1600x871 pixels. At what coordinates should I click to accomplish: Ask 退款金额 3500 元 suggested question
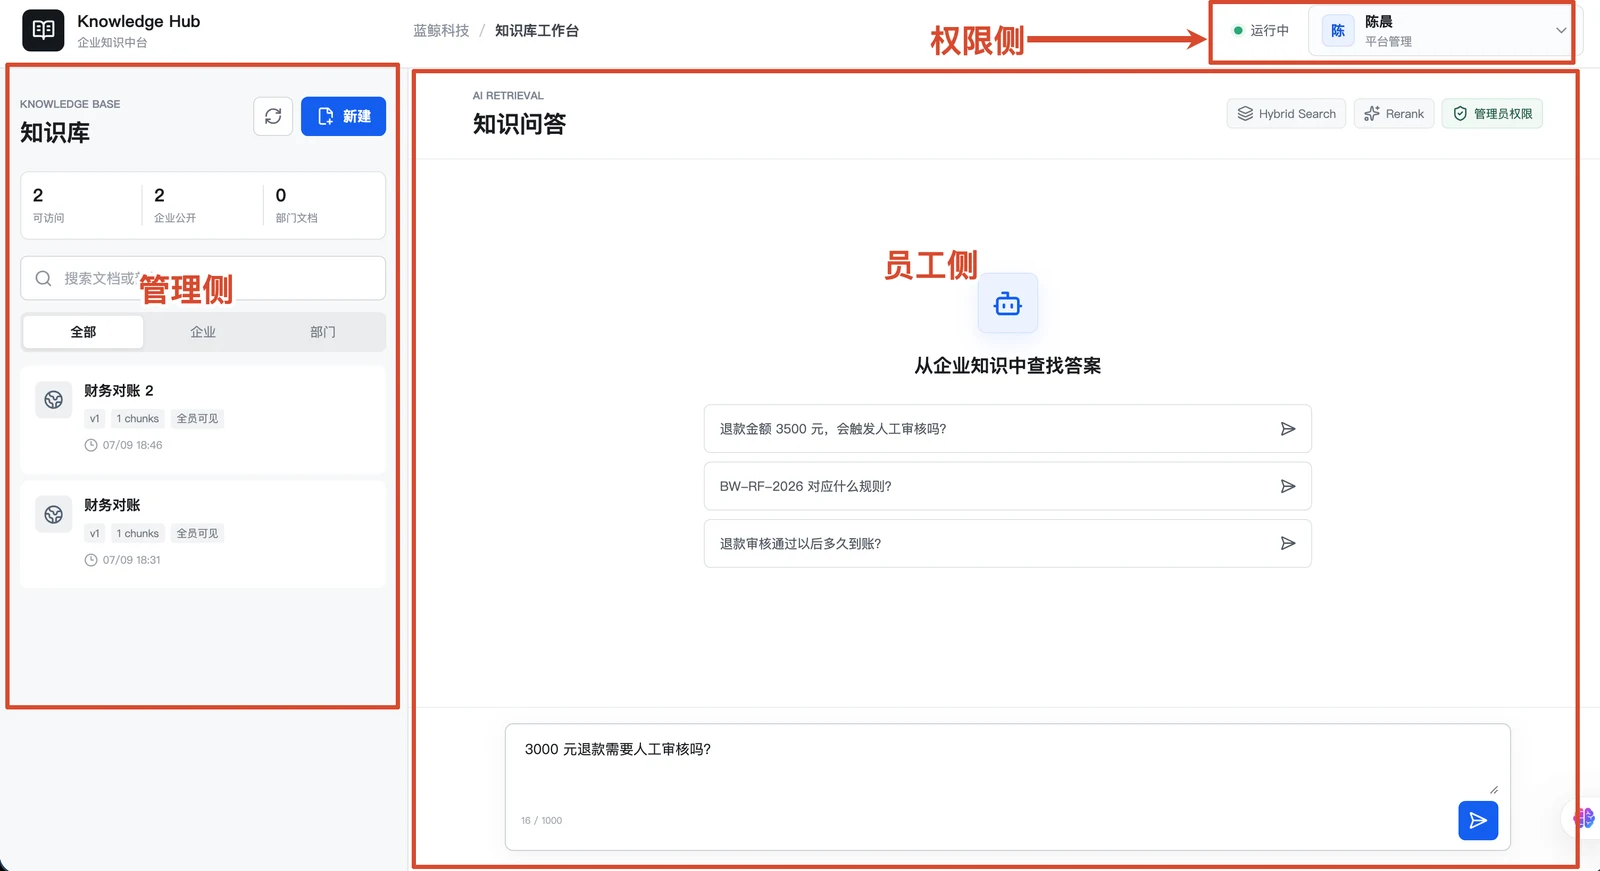1007,429
